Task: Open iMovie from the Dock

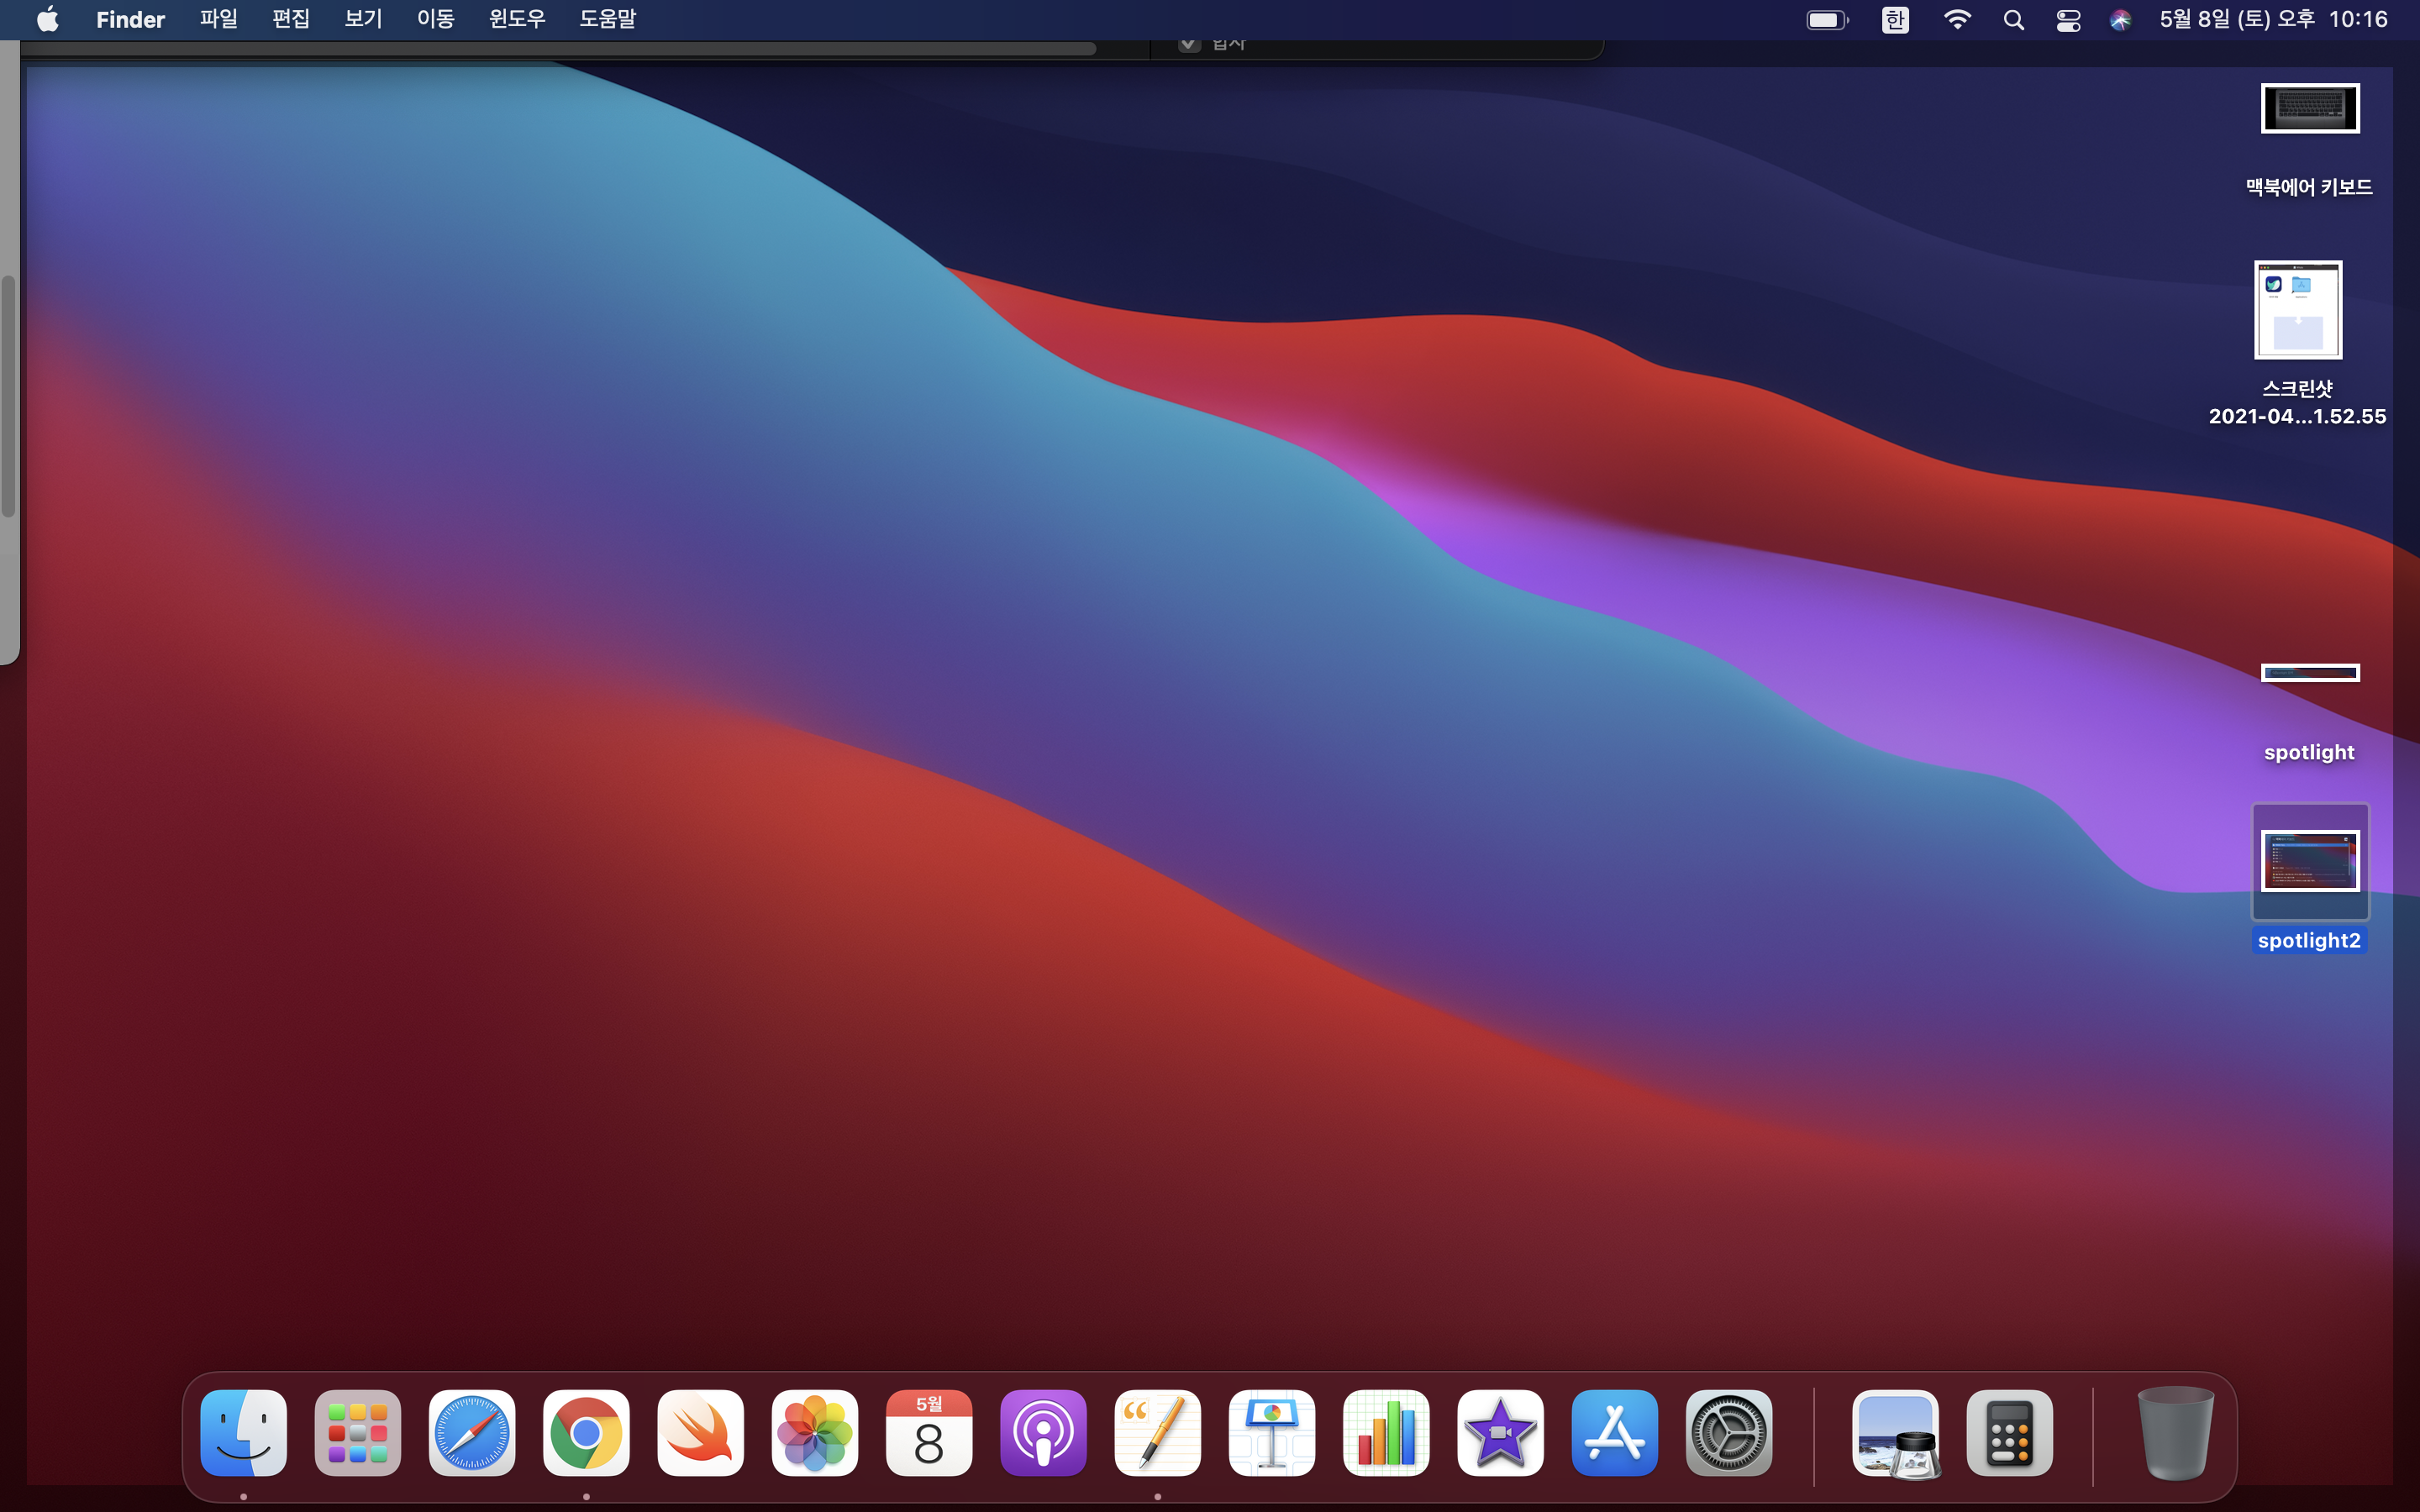Action: (1500, 1432)
